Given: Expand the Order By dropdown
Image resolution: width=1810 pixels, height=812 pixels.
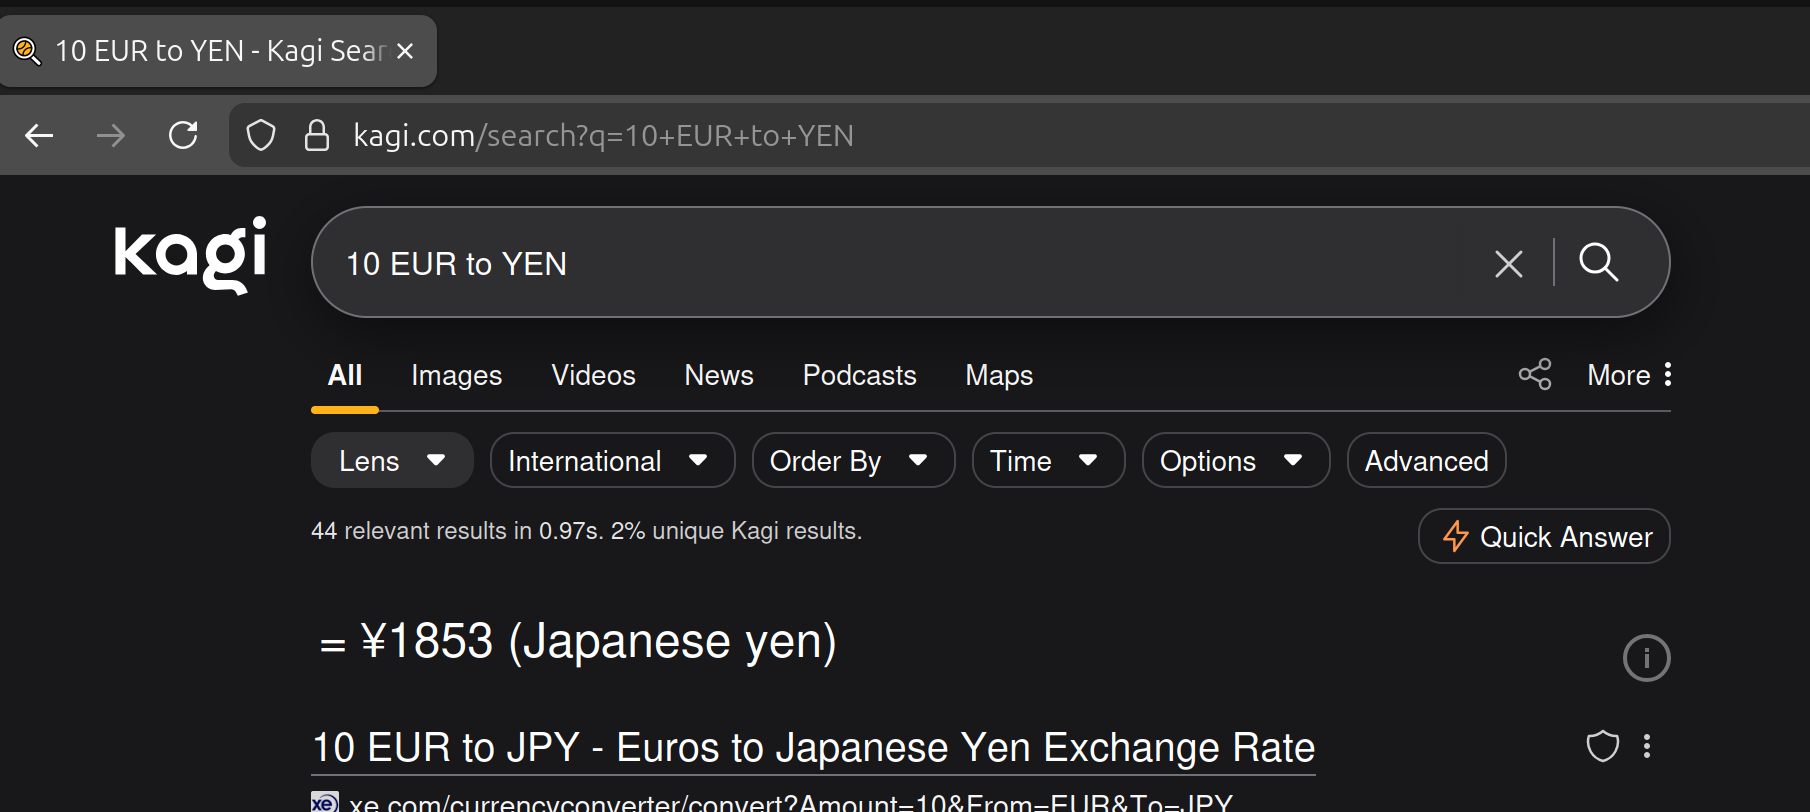Looking at the screenshot, I should coord(852,461).
